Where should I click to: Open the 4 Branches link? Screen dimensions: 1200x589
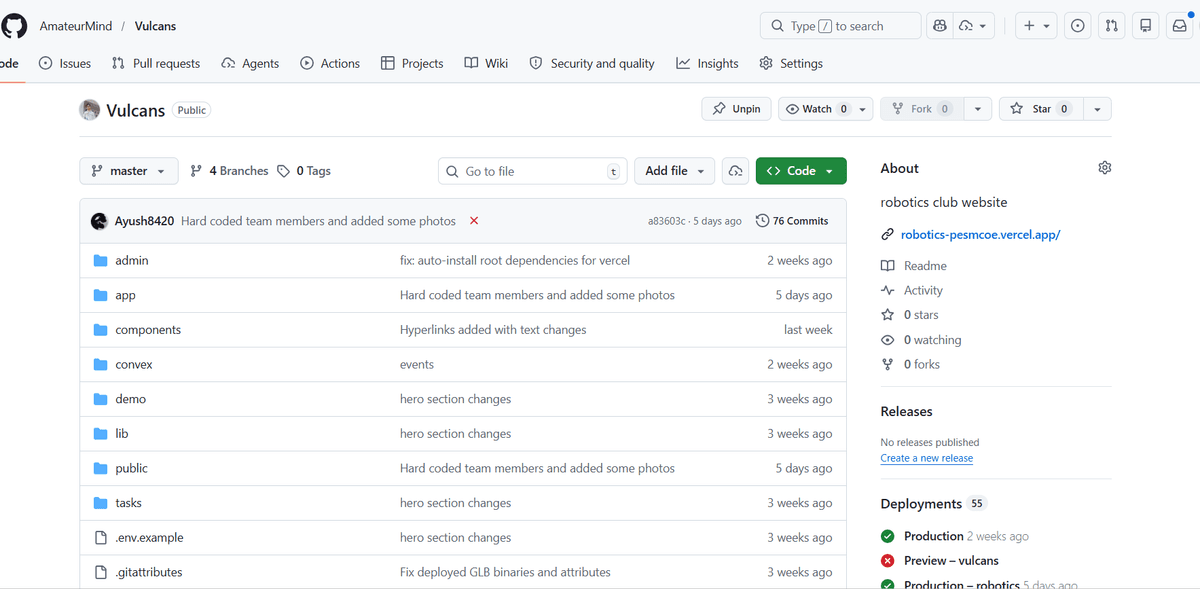pyautogui.click(x=229, y=171)
